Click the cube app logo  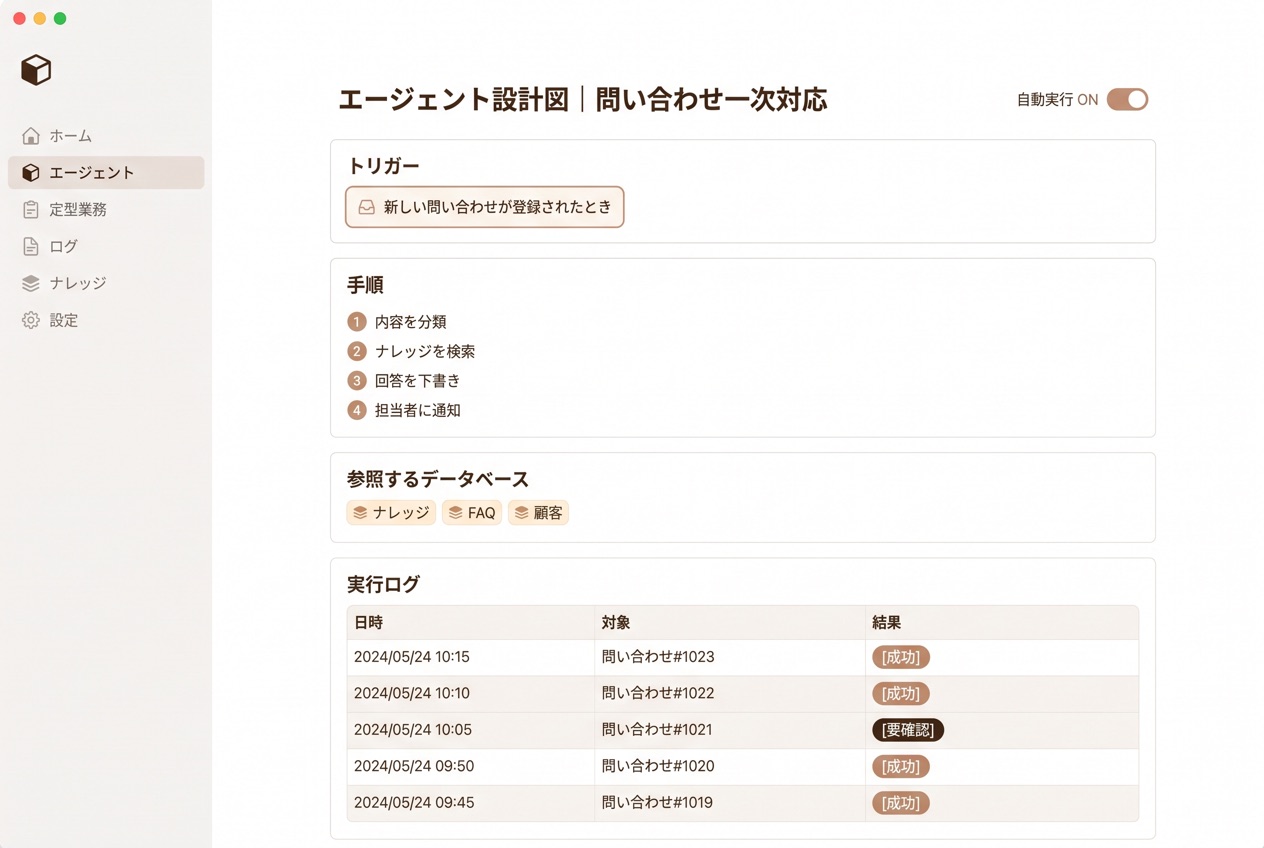tap(36, 70)
